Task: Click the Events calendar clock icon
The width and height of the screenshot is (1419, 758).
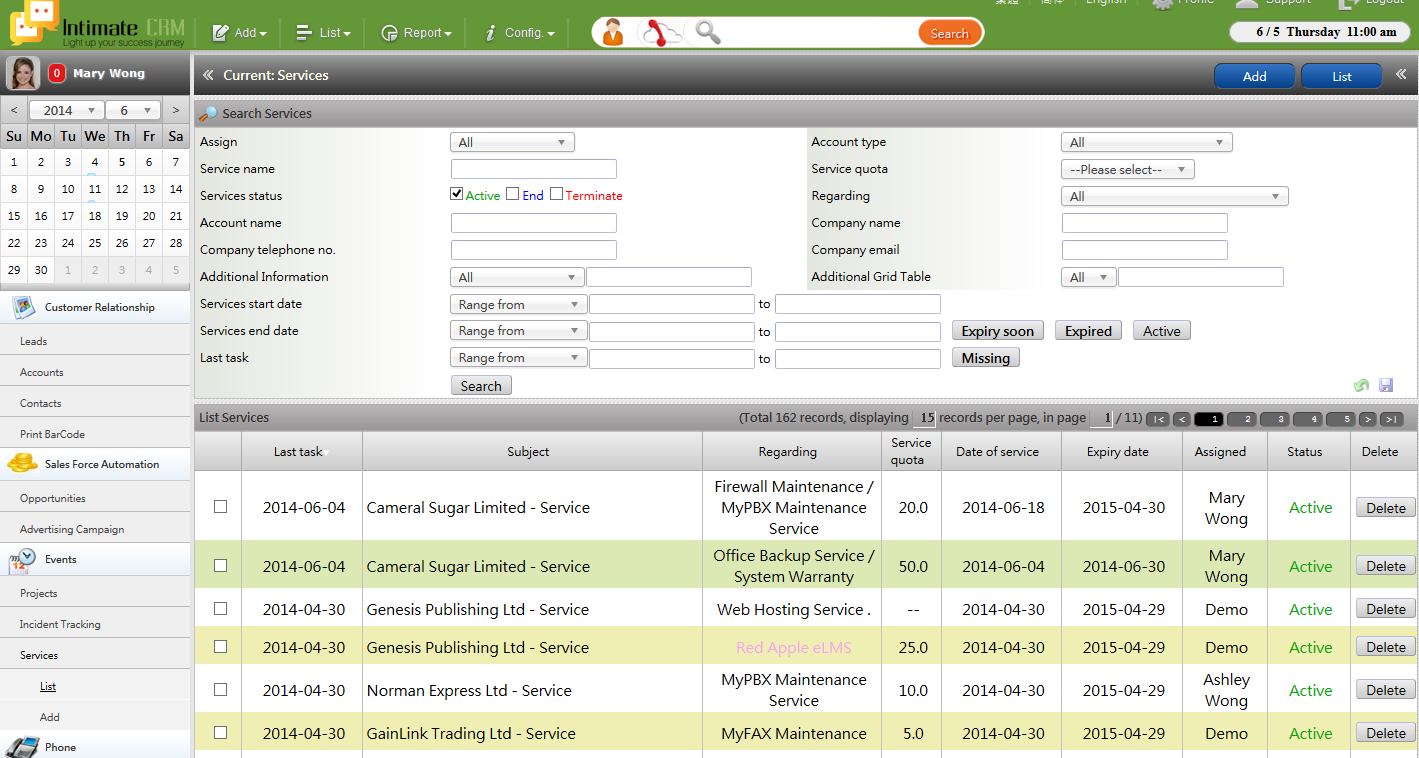Action: click(x=23, y=560)
